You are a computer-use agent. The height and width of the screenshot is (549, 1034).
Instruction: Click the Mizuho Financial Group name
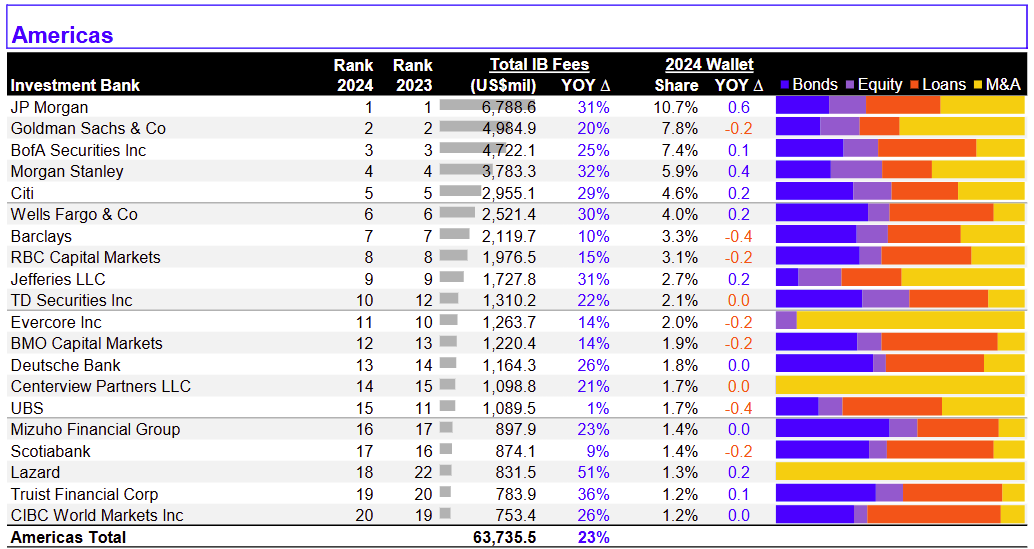(95, 430)
